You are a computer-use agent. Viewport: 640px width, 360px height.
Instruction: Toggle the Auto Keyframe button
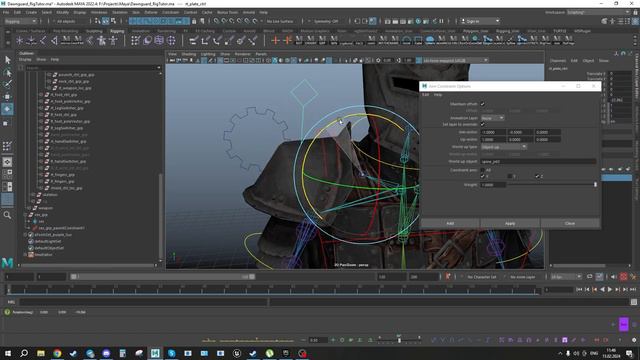coord(623,277)
